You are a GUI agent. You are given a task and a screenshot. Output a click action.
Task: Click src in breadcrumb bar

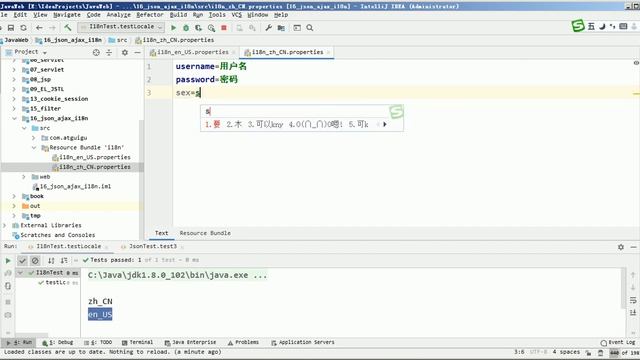(118, 40)
